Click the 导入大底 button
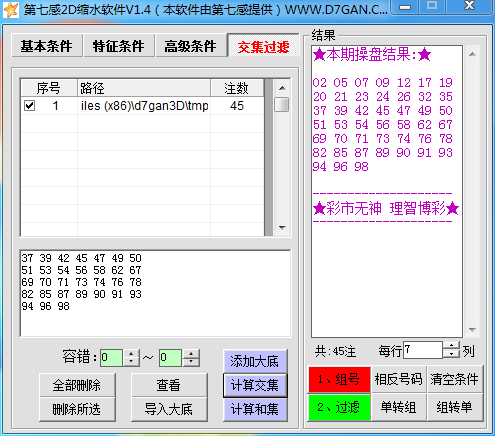 pyautogui.click(x=169, y=409)
